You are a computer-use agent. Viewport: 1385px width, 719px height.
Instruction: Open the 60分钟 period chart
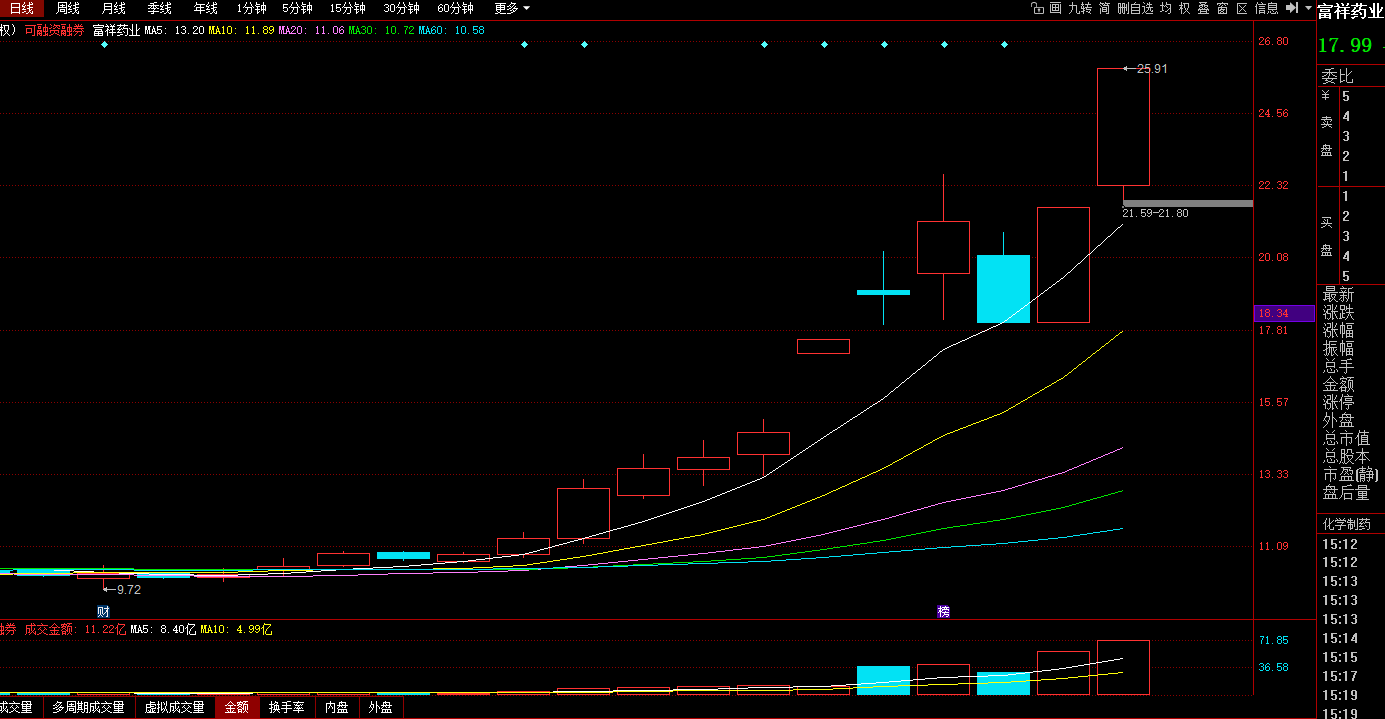point(455,8)
